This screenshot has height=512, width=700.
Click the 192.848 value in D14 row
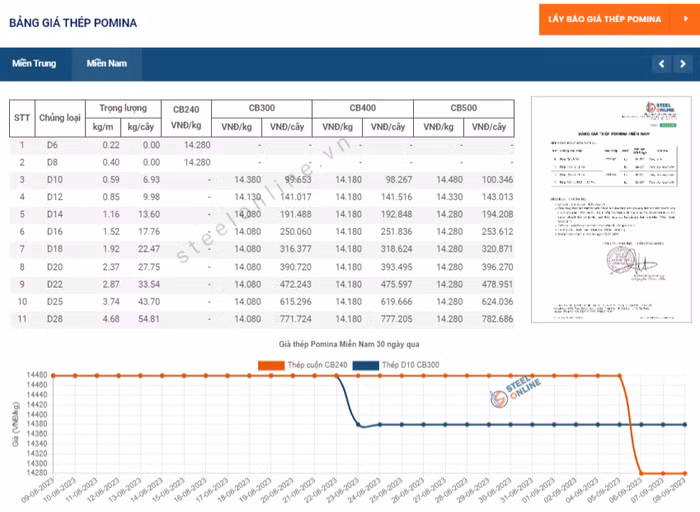click(x=396, y=215)
